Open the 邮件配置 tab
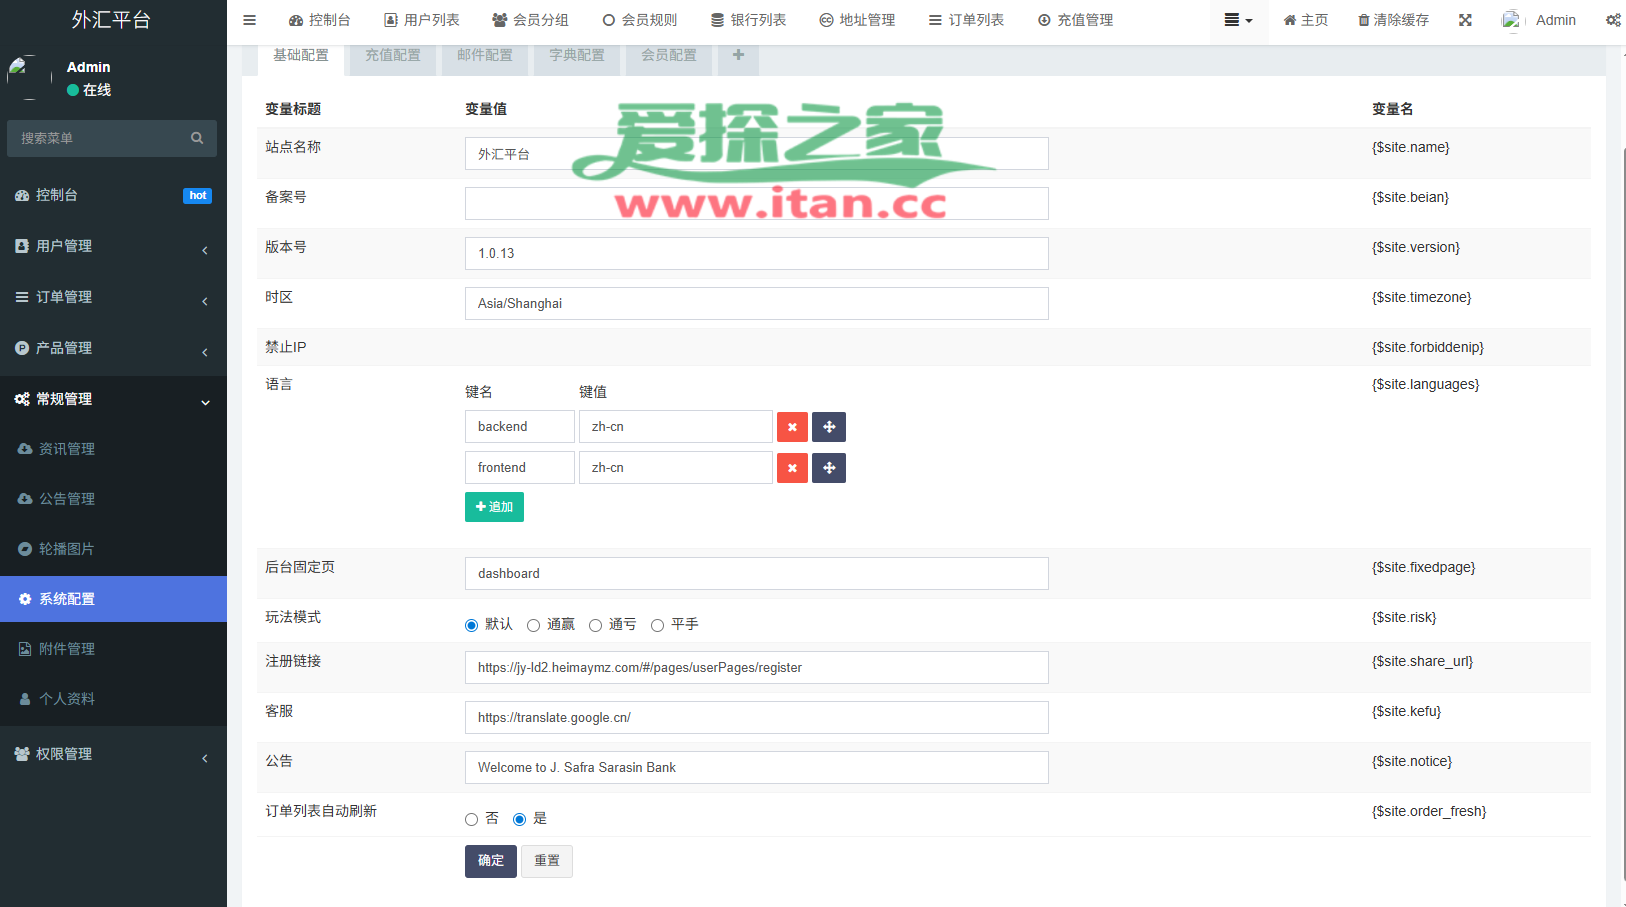The width and height of the screenshot is (1626, 907). tap(485, 56)
